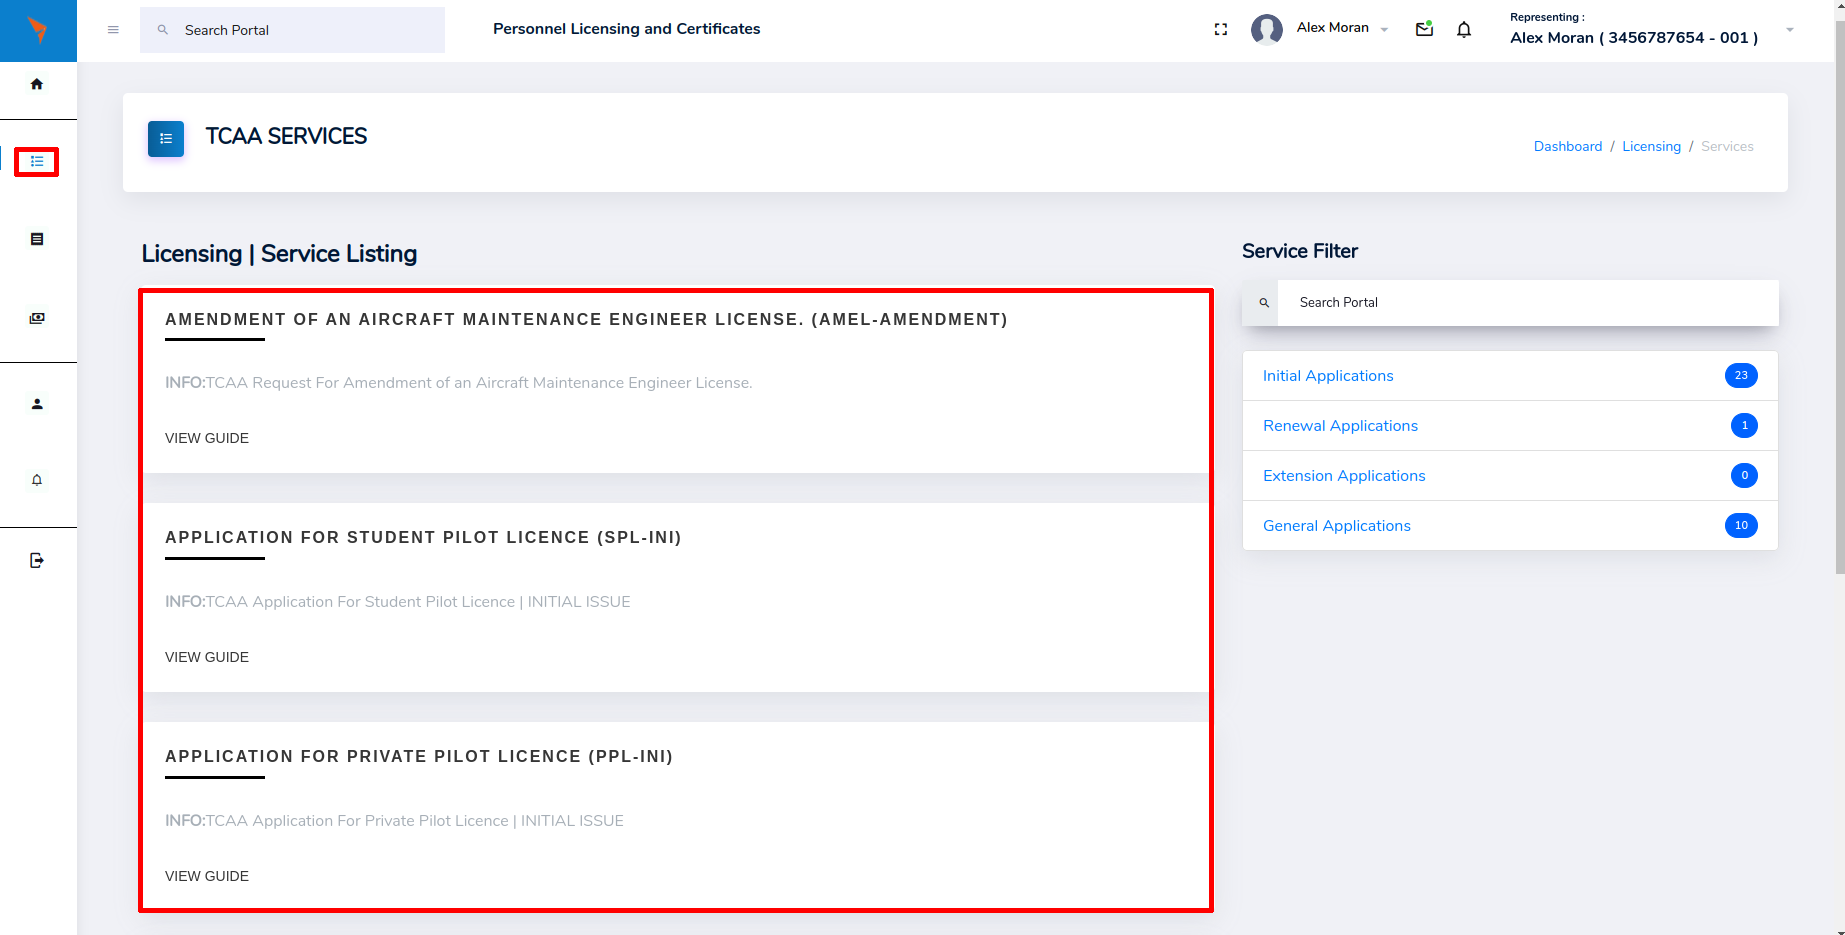
Task: Open VIEW GUIDE for Private Pilot Licence
Action: (207, 876)
